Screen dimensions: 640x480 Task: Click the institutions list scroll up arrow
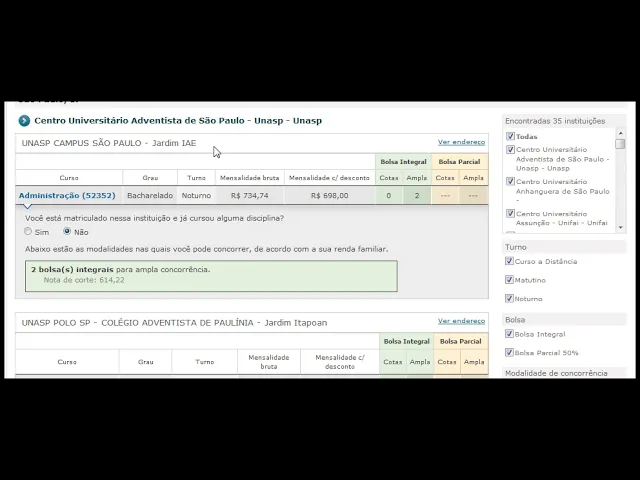[620, 133]
